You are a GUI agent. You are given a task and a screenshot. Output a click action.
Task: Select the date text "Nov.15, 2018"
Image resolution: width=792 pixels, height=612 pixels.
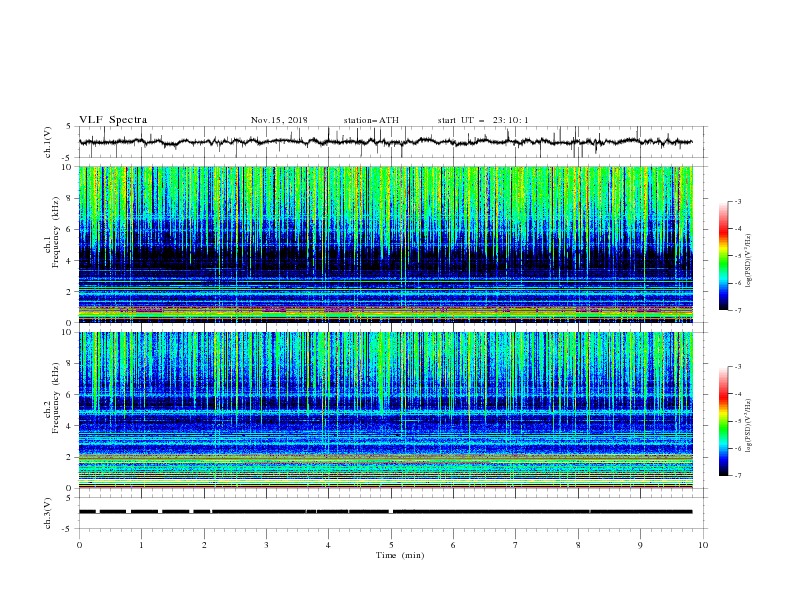279,121
